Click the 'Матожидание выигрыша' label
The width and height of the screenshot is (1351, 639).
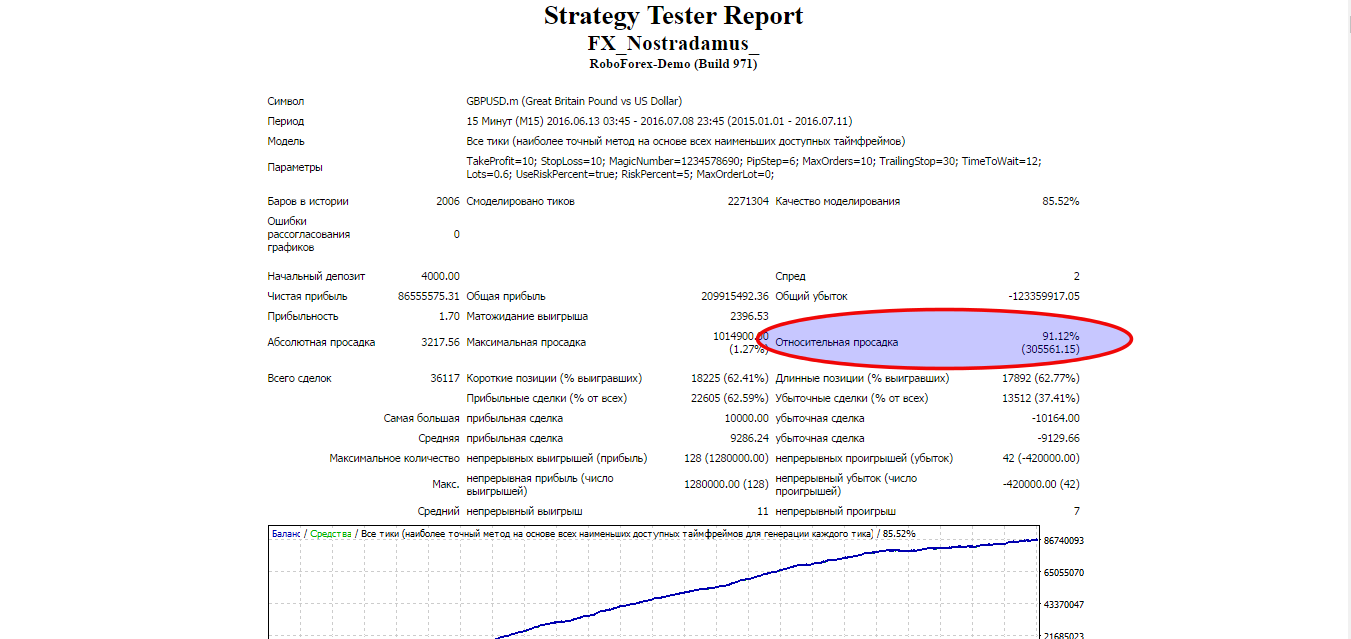coord(527,316)
